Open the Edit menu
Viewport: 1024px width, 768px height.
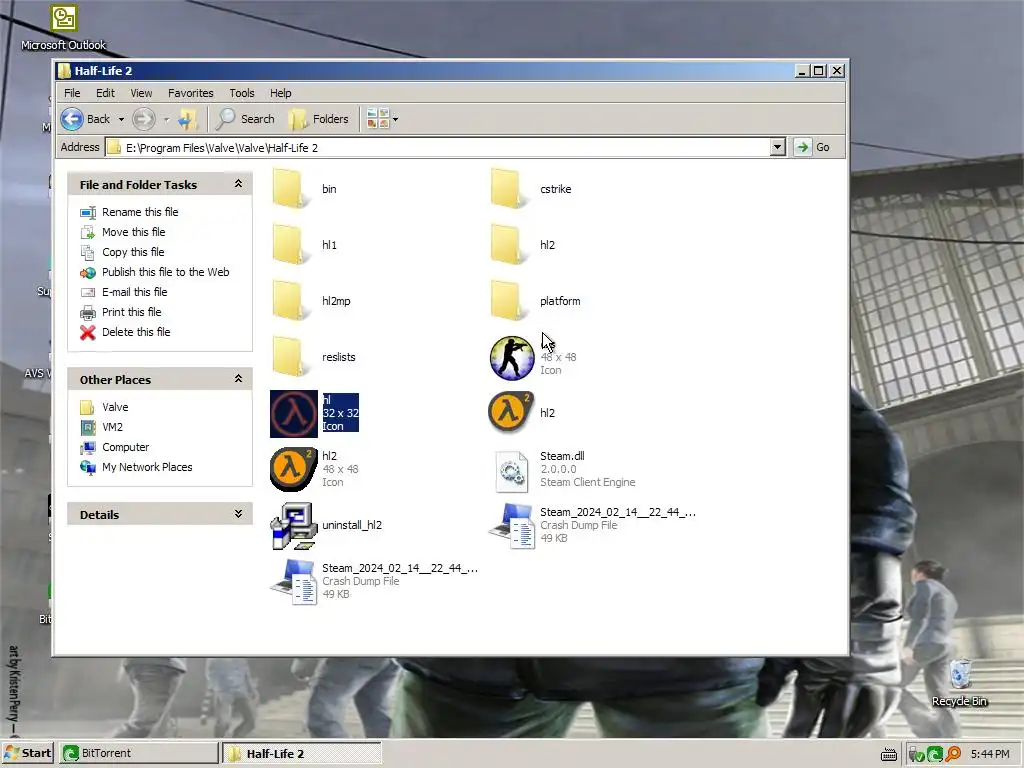pos(105,93)
